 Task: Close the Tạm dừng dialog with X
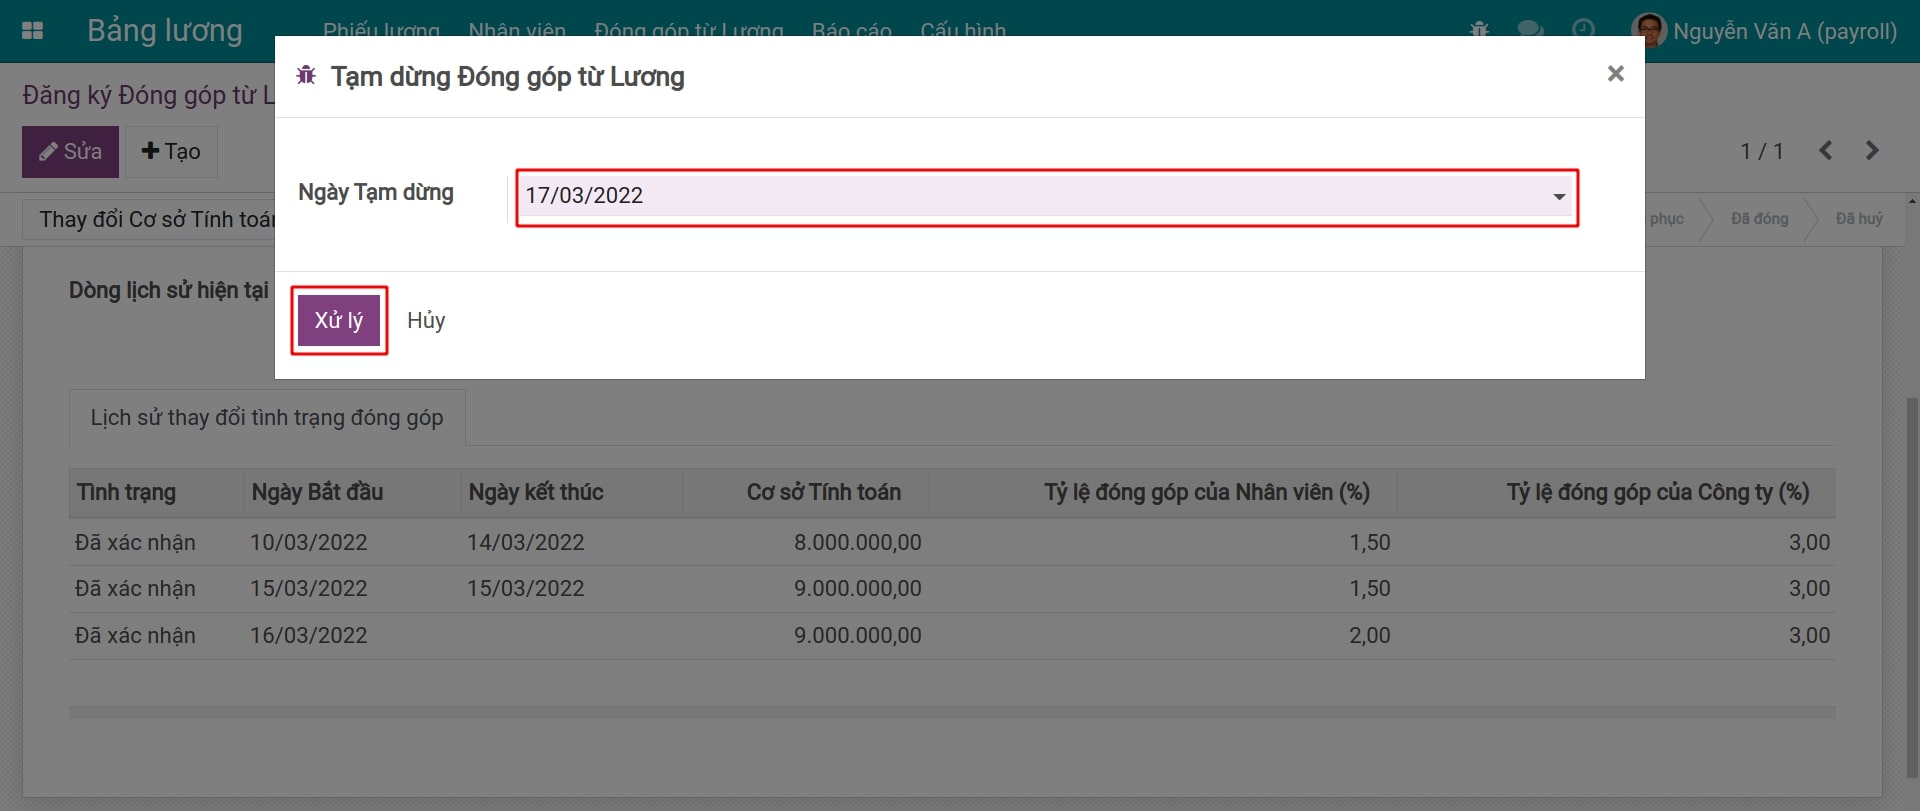(x=1615, y=74)
